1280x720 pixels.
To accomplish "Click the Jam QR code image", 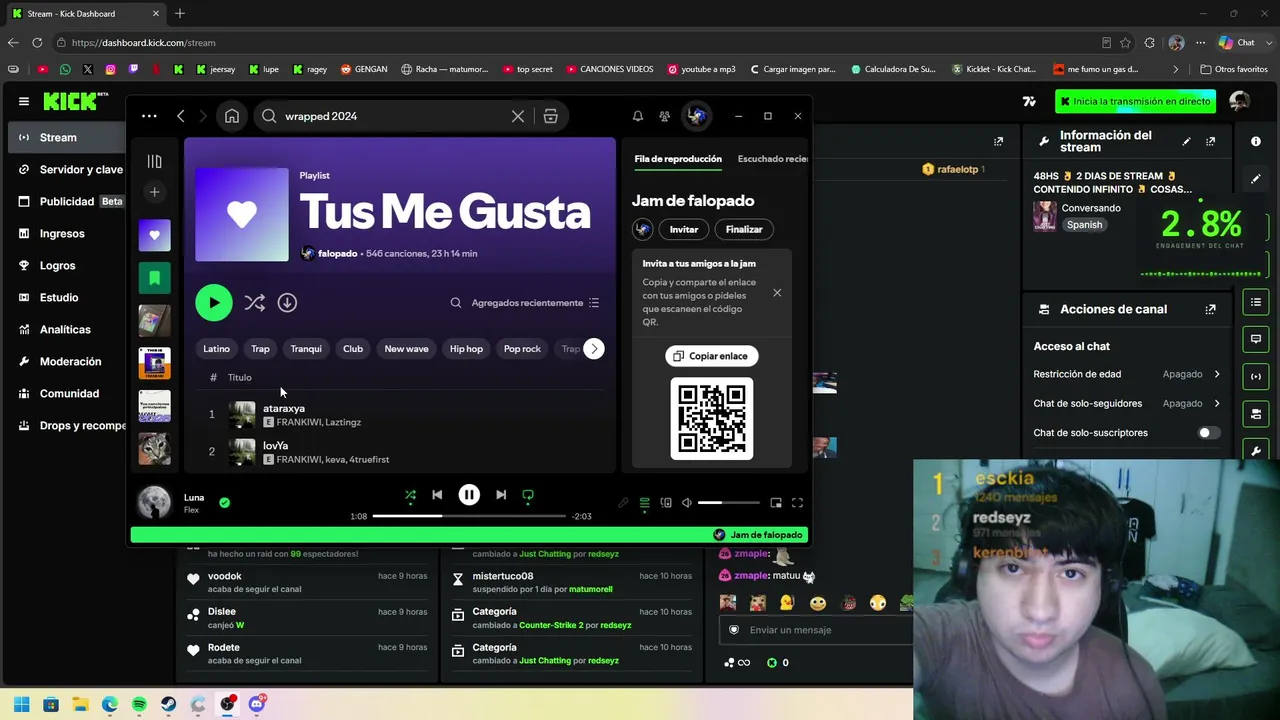I will click(712, 419).
